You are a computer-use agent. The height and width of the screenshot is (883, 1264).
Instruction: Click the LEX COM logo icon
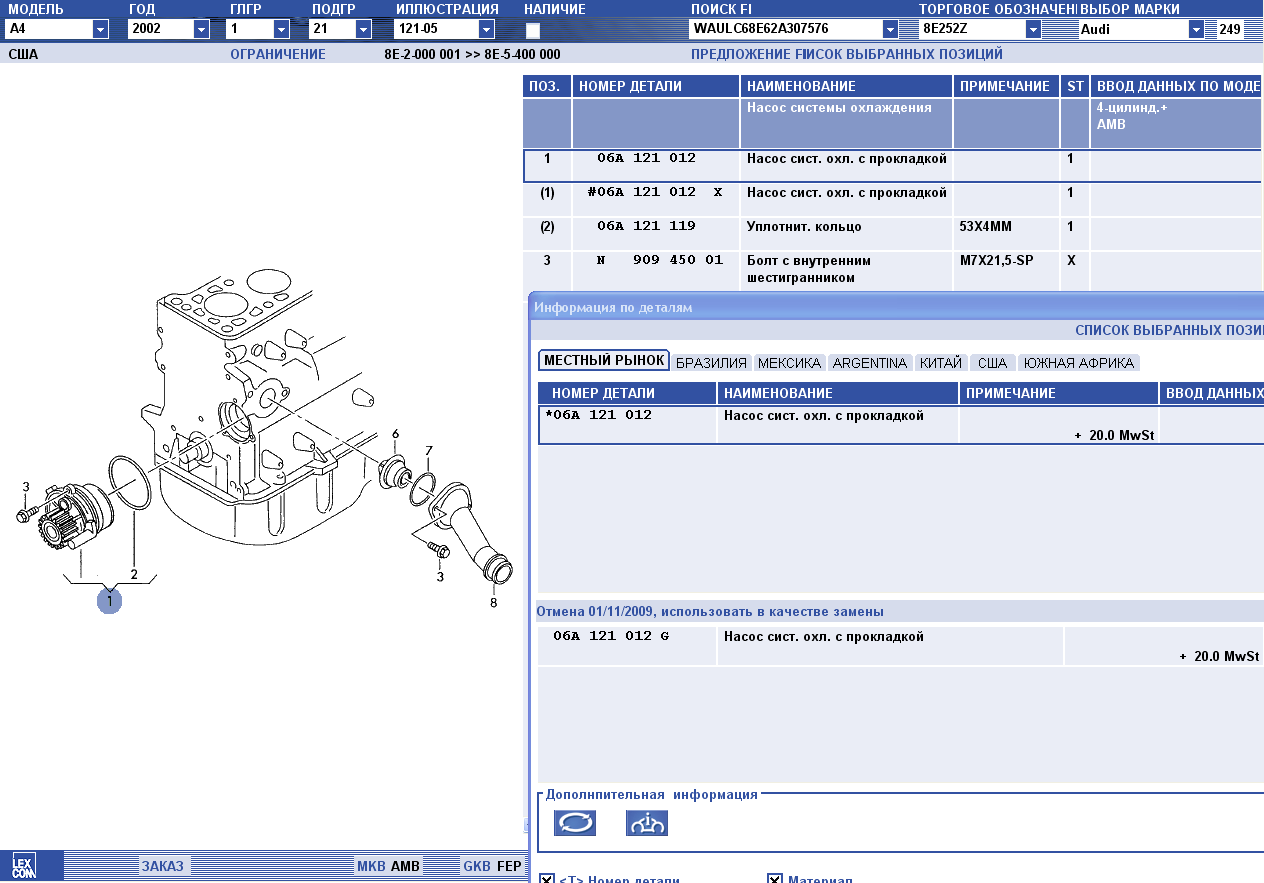point(24,865)
